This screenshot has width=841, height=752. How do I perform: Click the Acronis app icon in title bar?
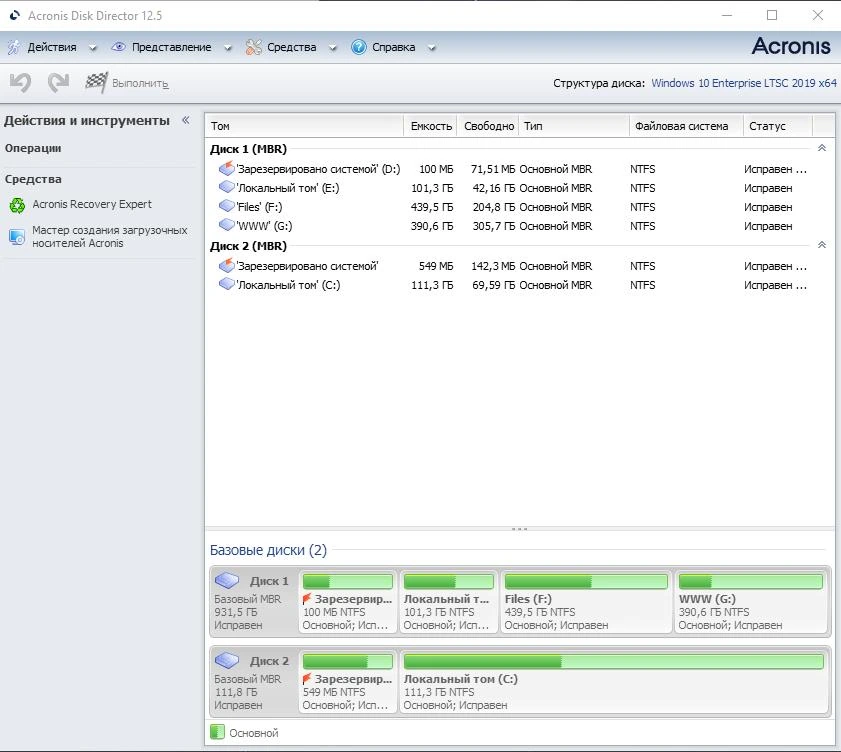14,16
